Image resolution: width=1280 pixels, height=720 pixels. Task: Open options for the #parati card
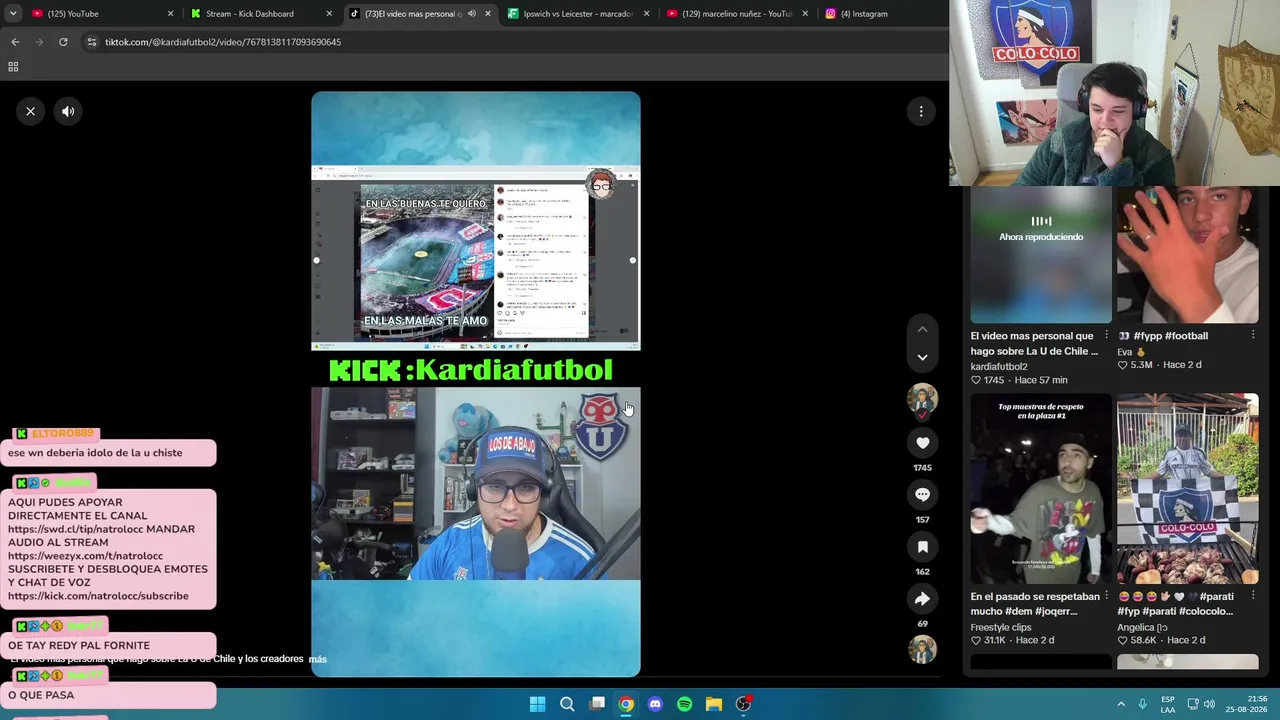(1253, 596)
